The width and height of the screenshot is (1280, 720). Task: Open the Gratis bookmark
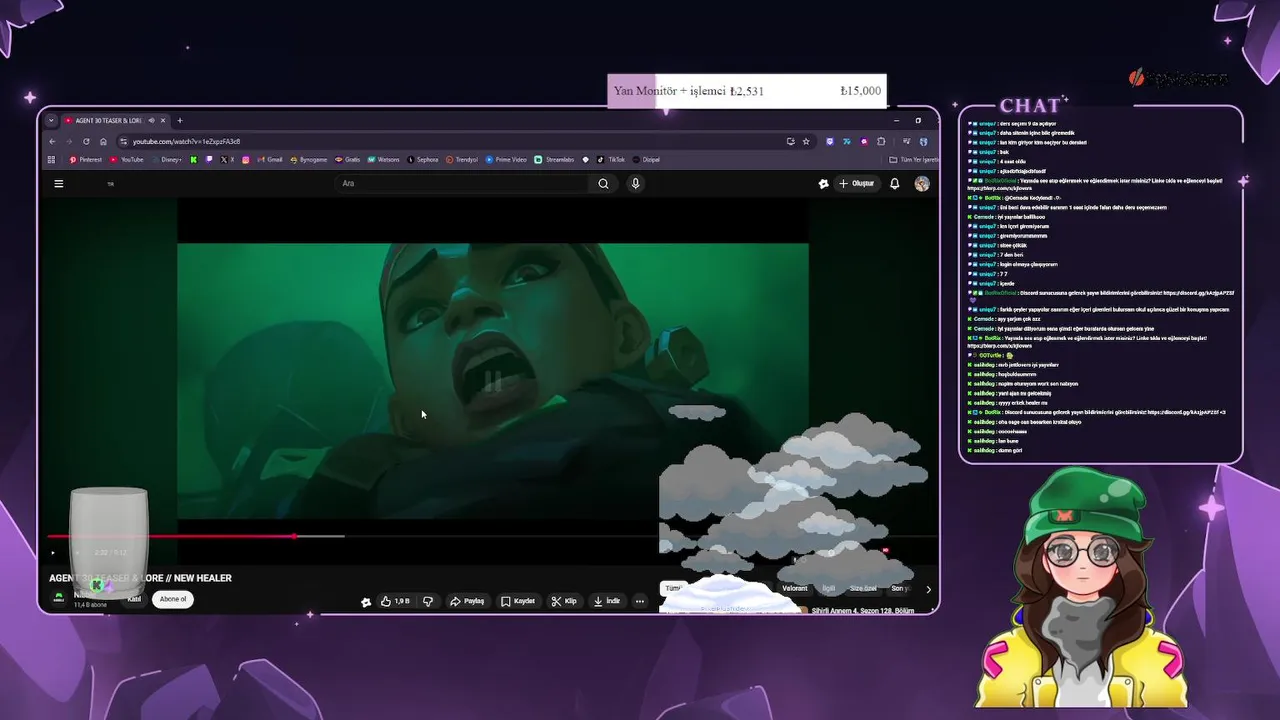(348, 160)
